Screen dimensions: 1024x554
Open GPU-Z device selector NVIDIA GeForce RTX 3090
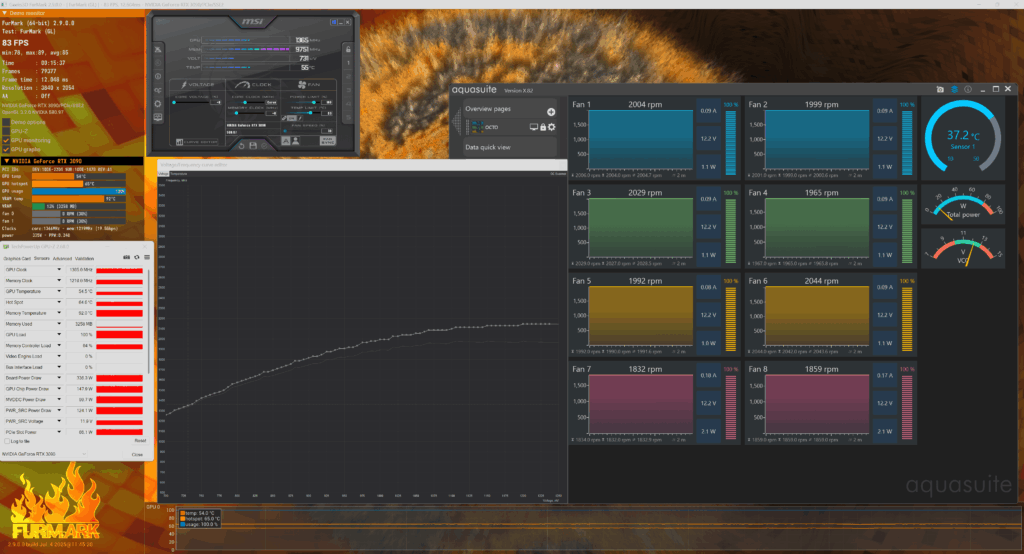coord(44,453)
